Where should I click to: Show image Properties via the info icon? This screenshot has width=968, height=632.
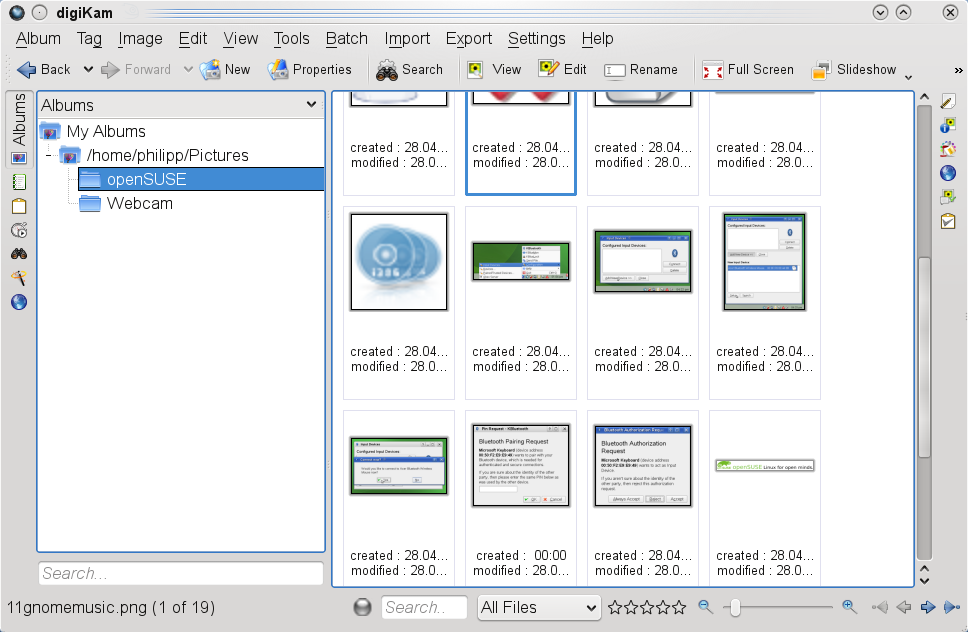[x=947, y=125]
